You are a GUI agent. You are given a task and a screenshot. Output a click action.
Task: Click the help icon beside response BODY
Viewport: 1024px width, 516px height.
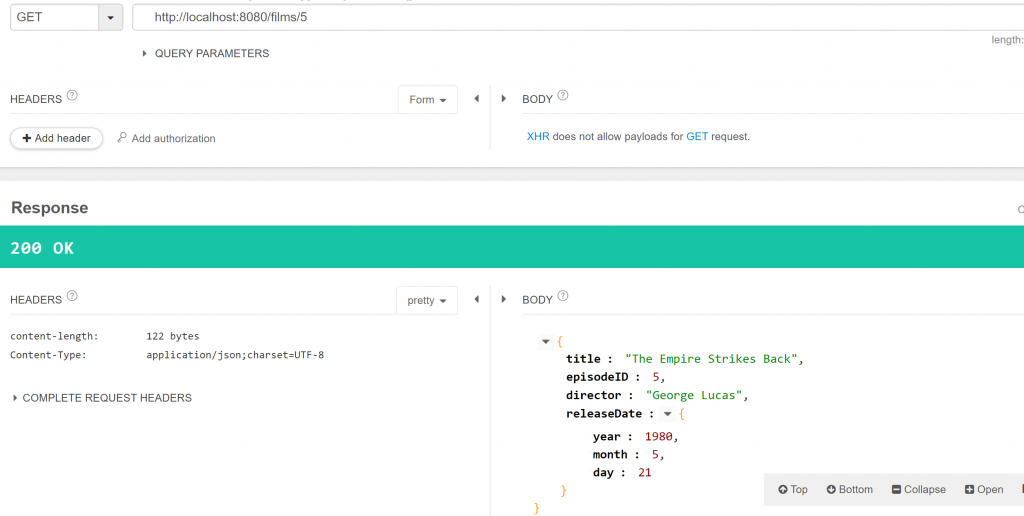coord(563,297)
